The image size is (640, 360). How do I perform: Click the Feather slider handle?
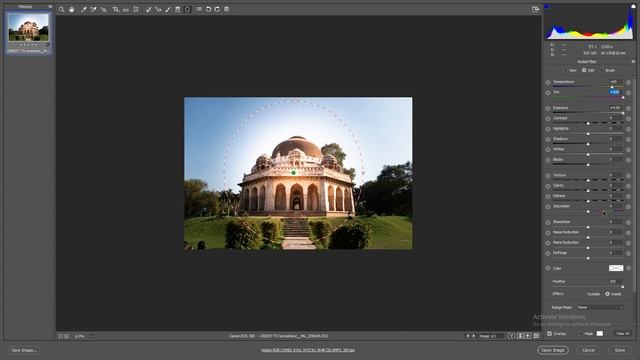[622, 287]
